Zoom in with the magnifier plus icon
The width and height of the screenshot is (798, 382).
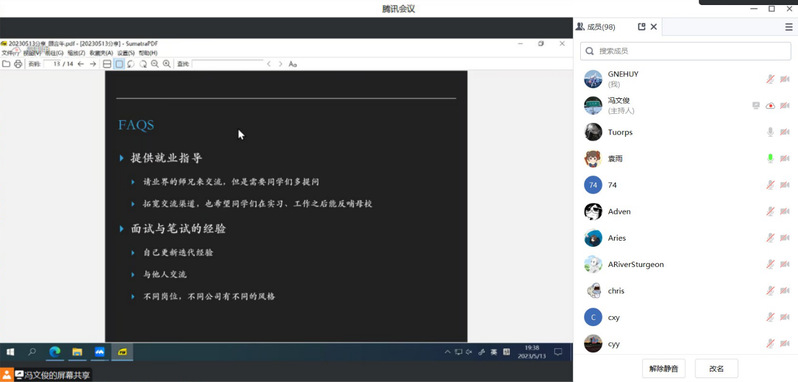pos(167,64)
